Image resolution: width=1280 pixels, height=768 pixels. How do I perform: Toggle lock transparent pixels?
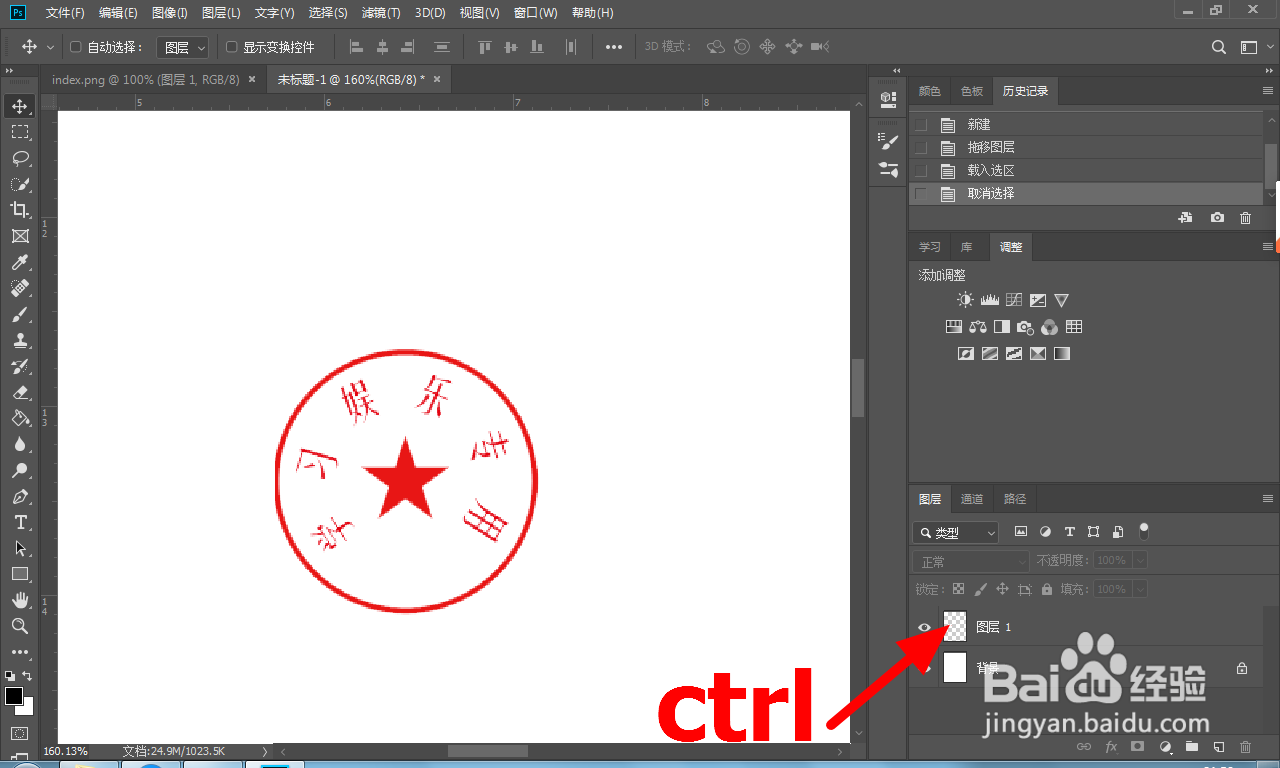(x=958, y=590)
